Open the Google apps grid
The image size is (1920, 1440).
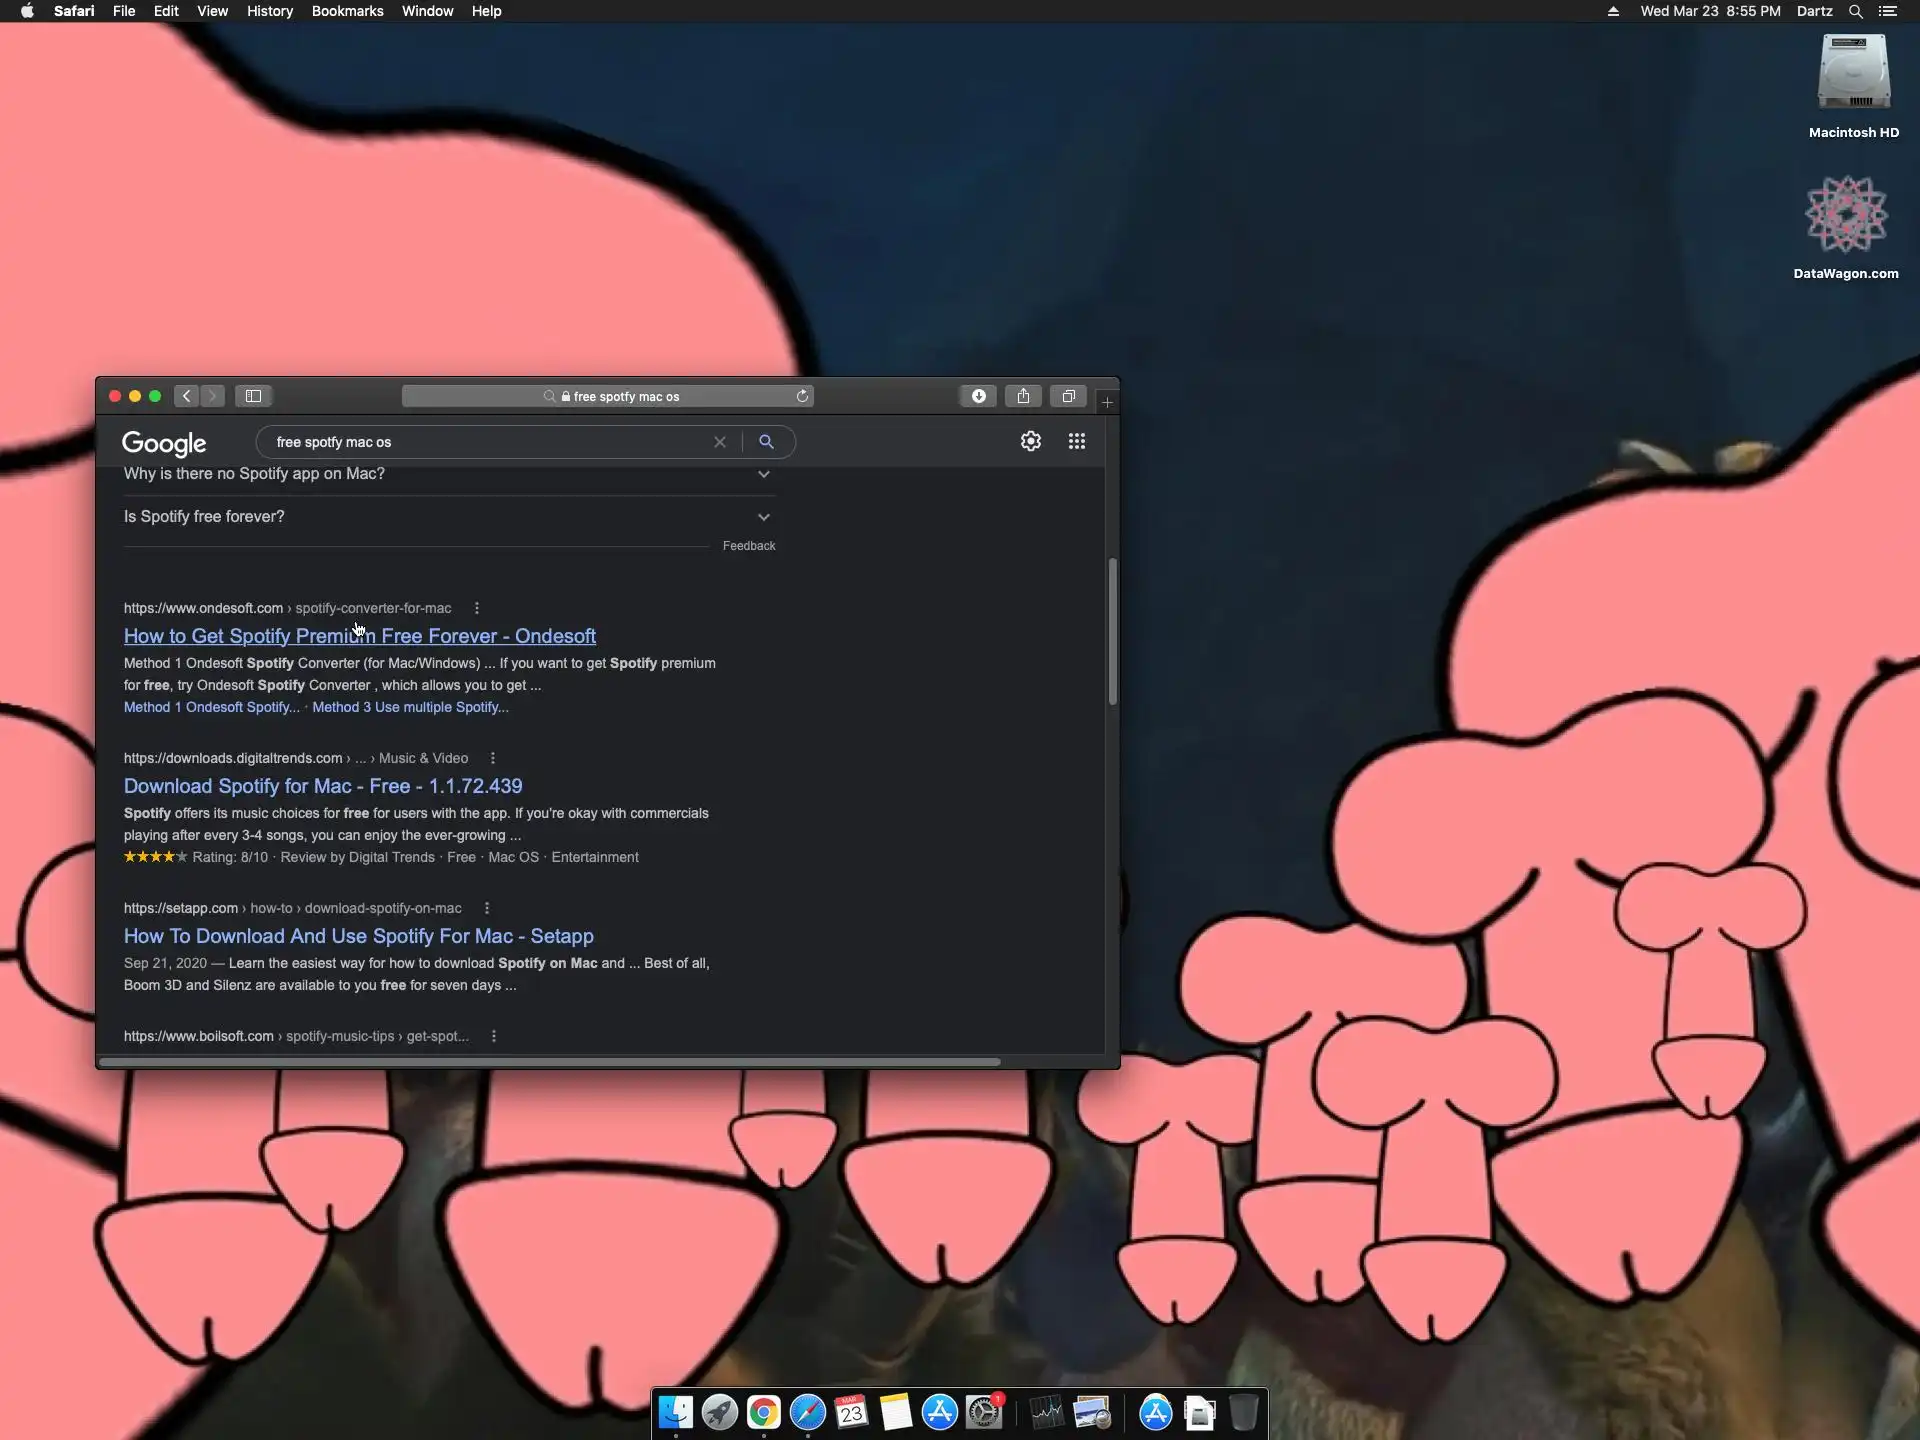[x=1077, y=441]
